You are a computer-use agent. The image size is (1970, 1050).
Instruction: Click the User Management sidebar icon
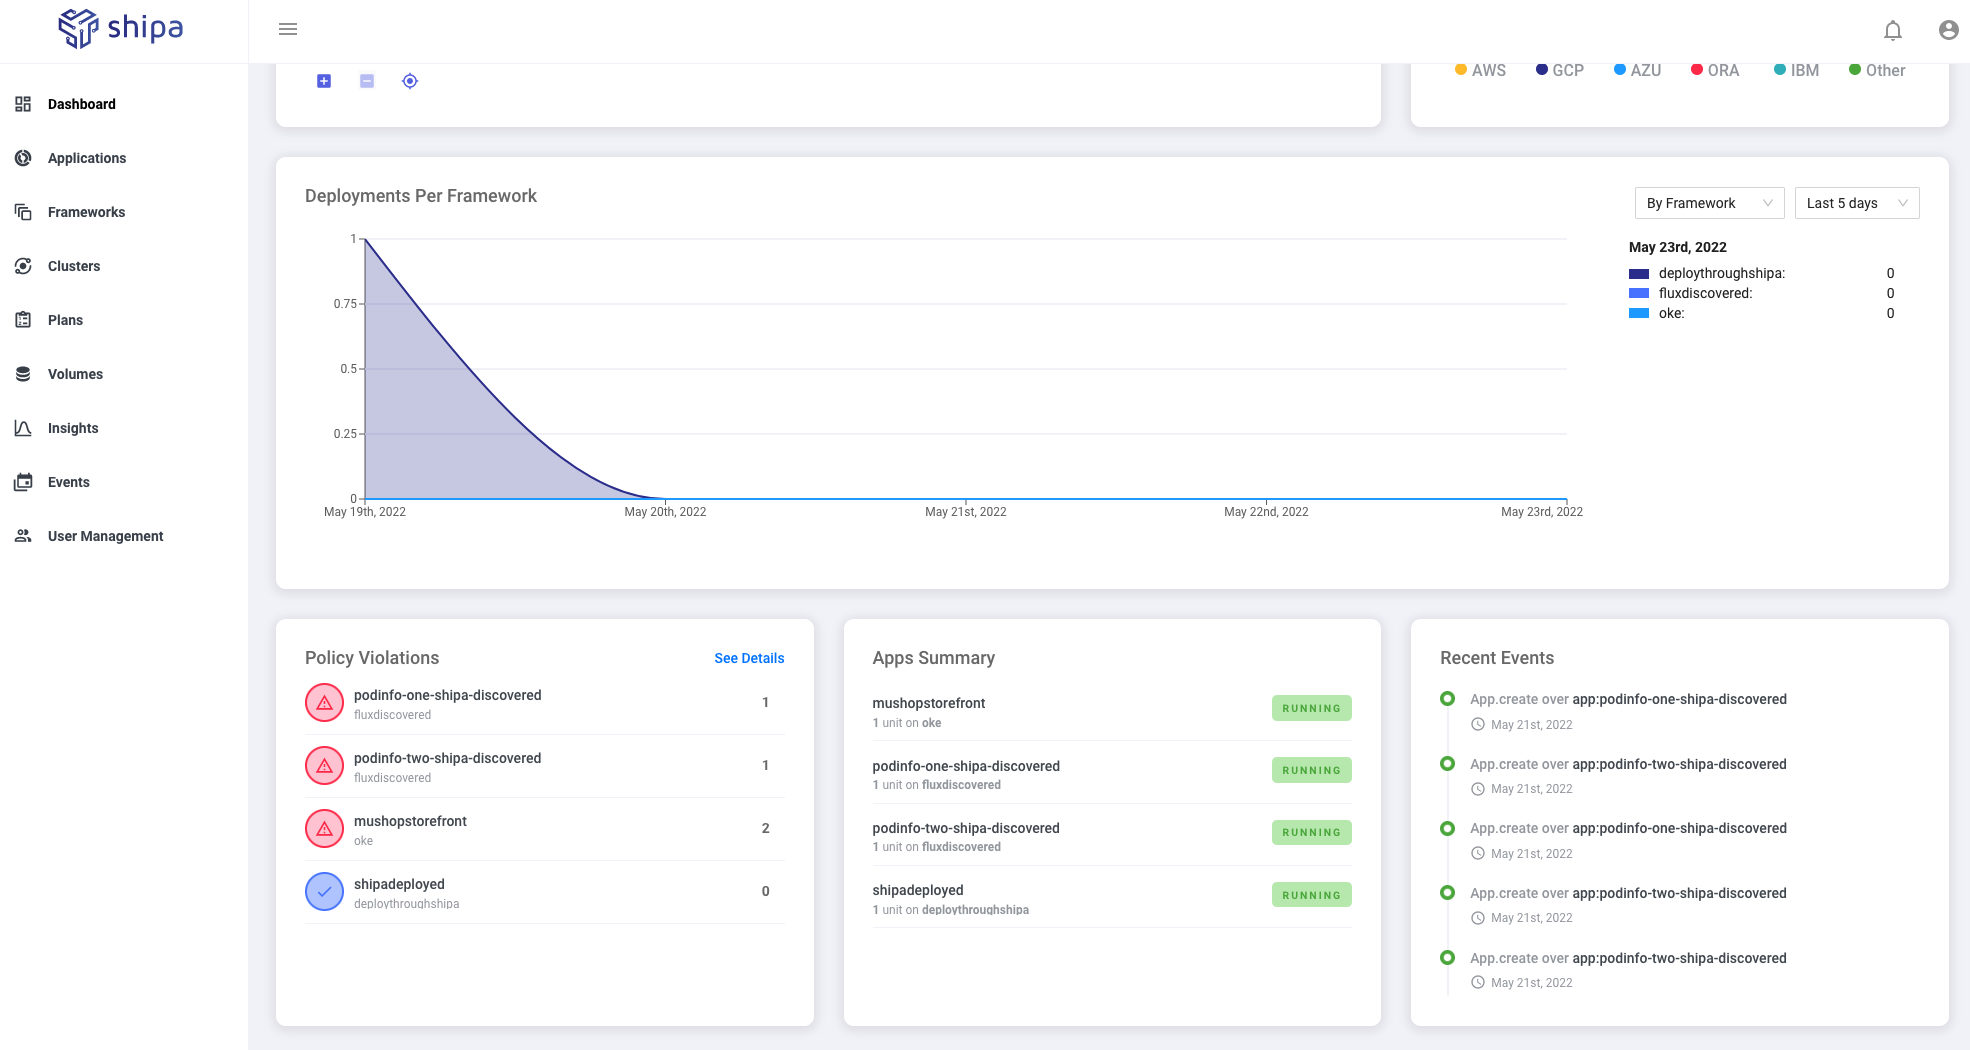23,536
